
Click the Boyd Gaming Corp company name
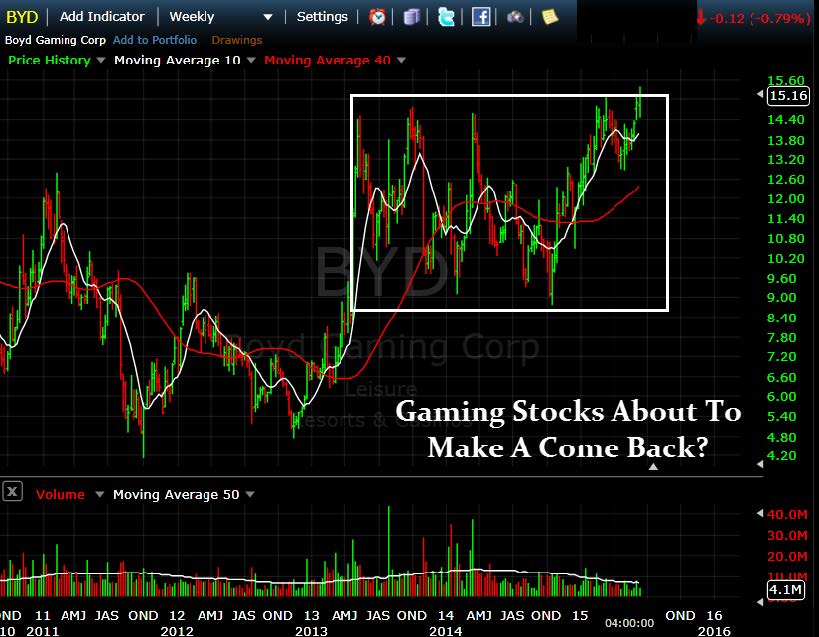click(x=55, y=40)
